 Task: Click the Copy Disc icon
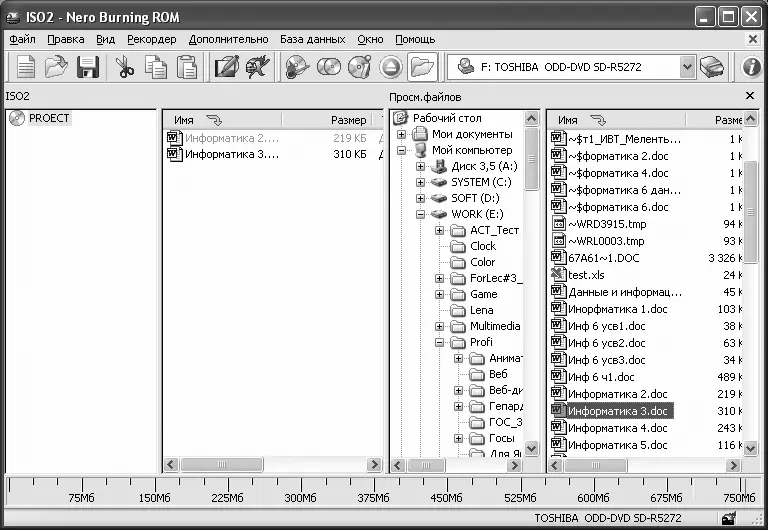click(329, 67)
